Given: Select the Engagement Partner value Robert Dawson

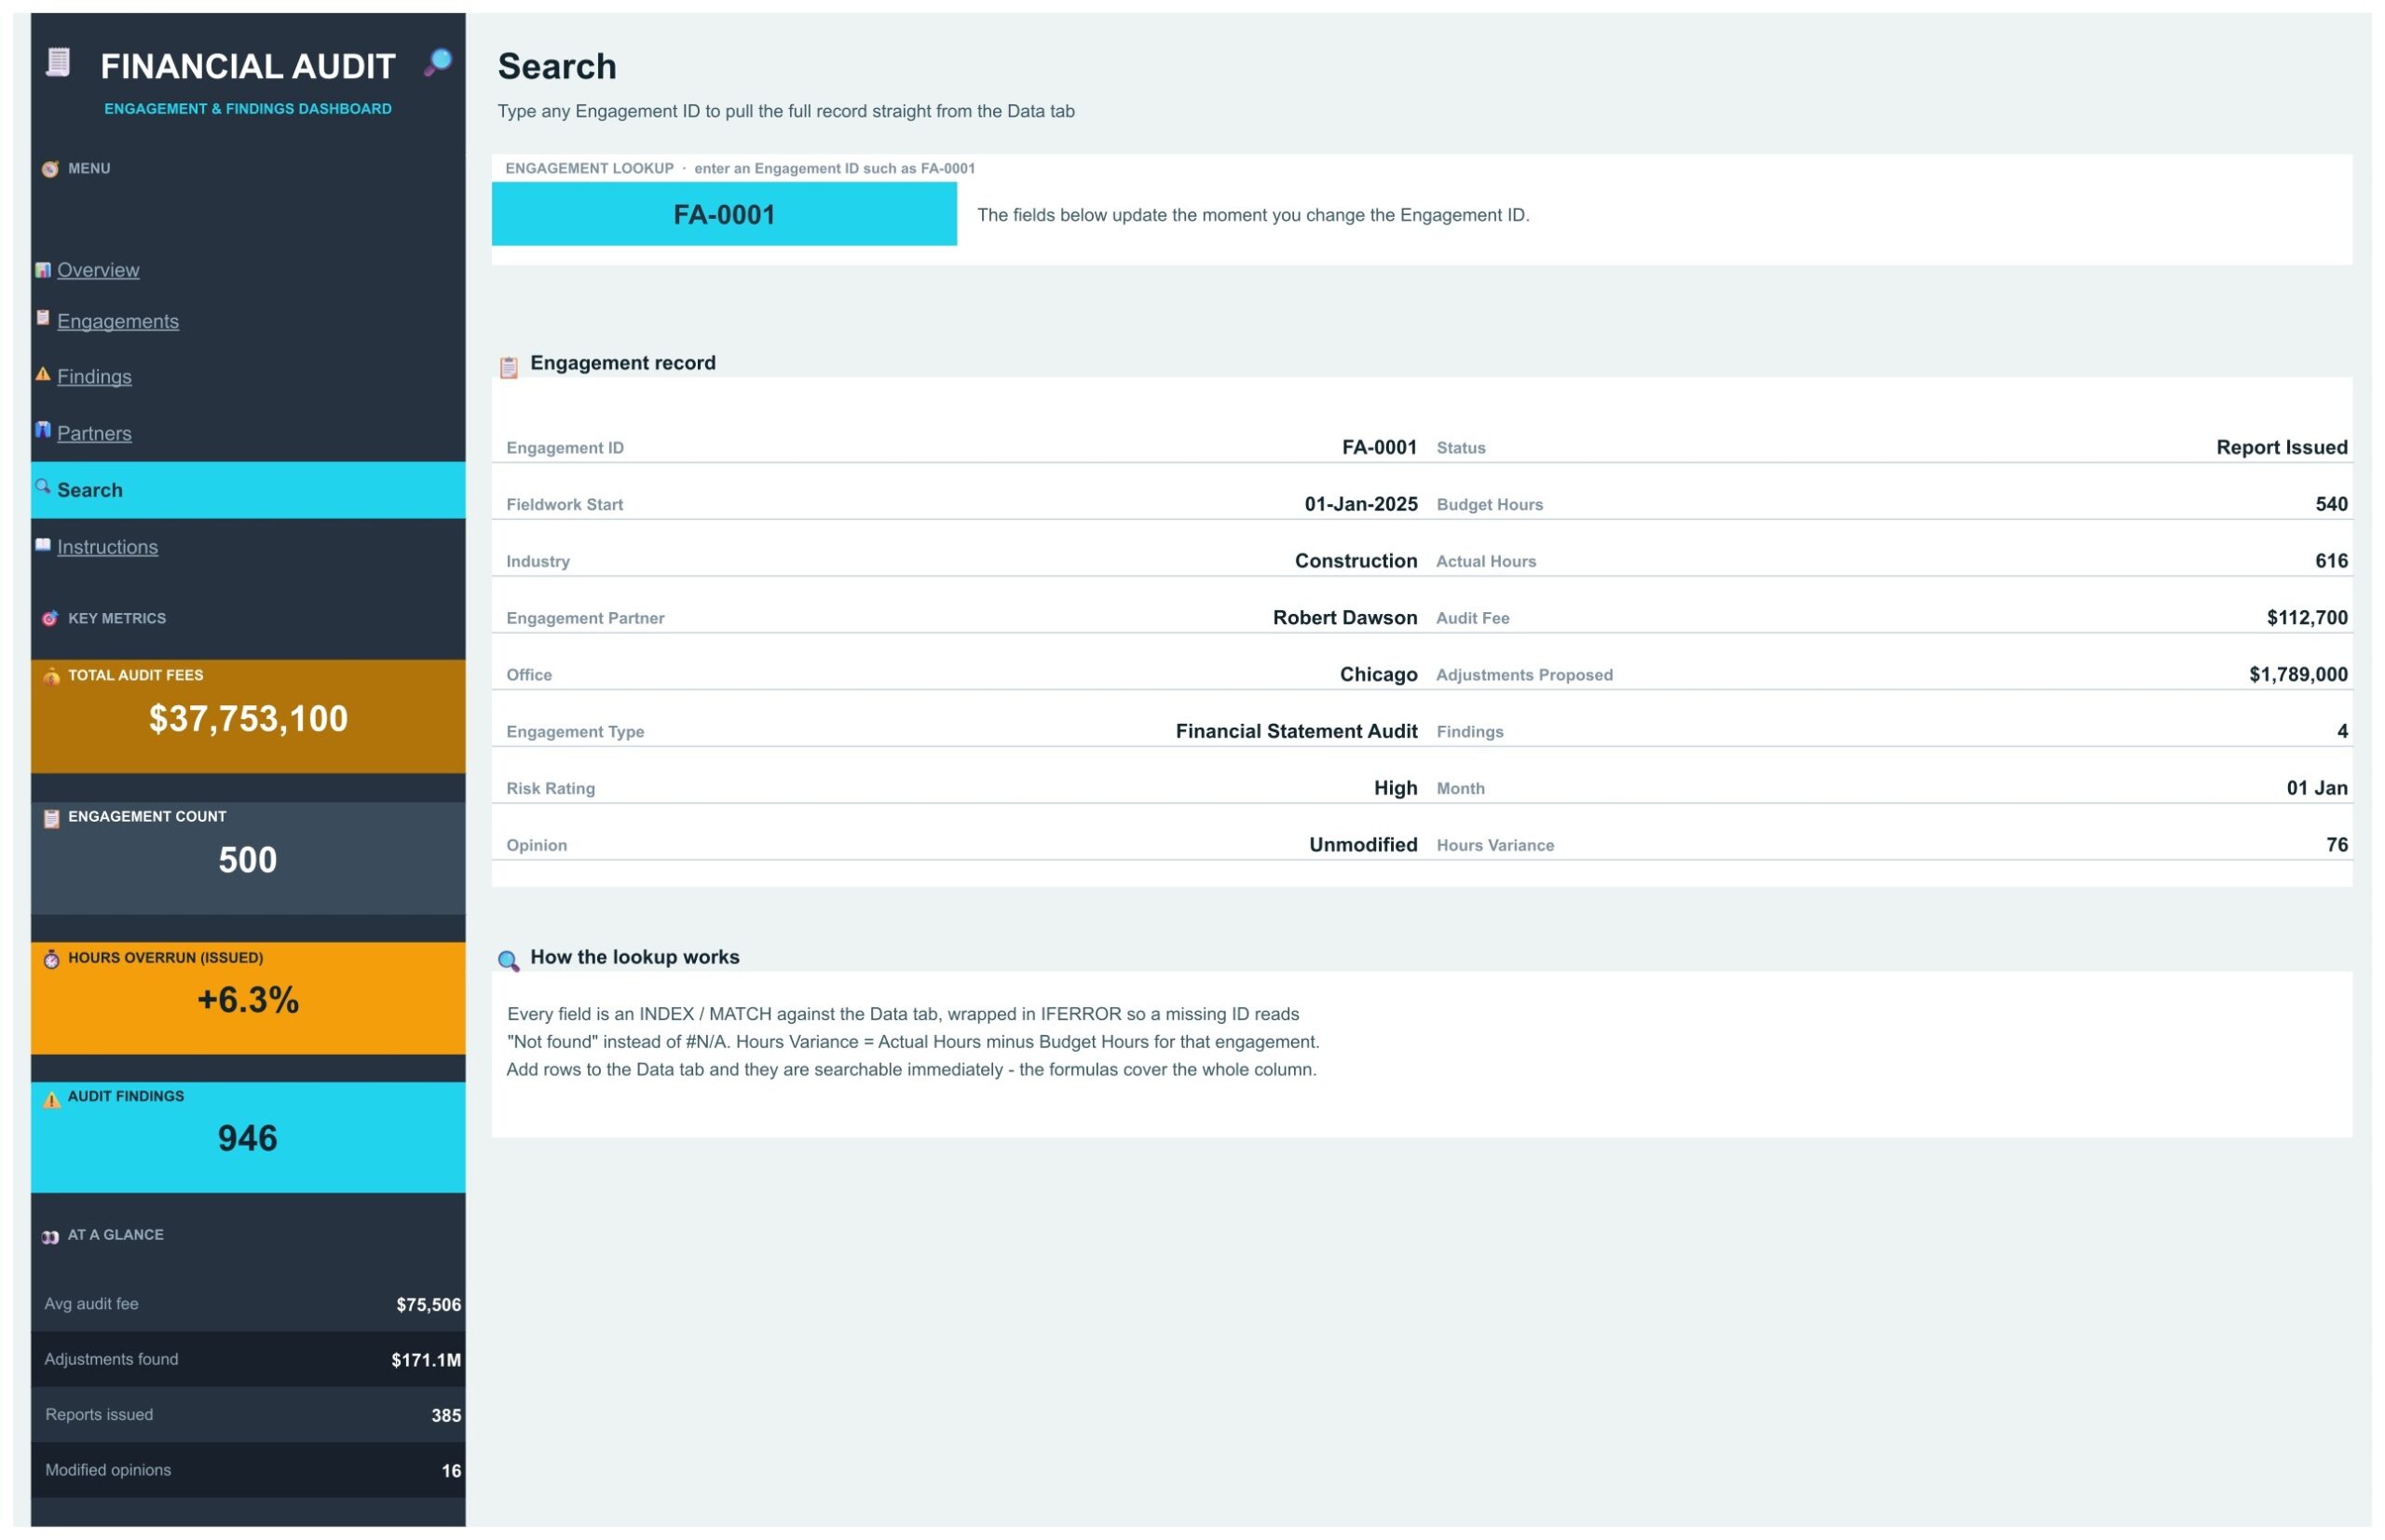Looking at the screenshot, I should coord(1344,618).
